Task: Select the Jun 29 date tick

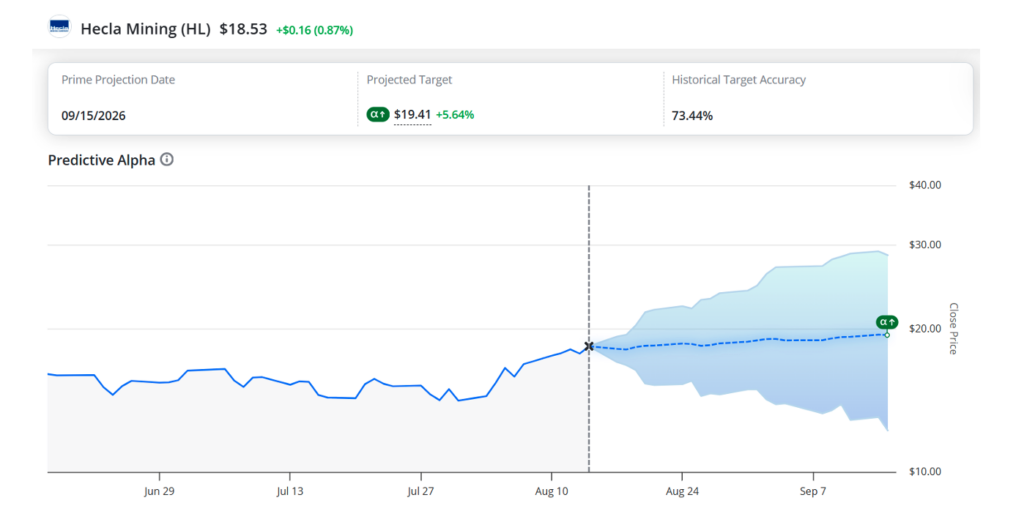Action: pyautogui.click(x=159, y=491)
